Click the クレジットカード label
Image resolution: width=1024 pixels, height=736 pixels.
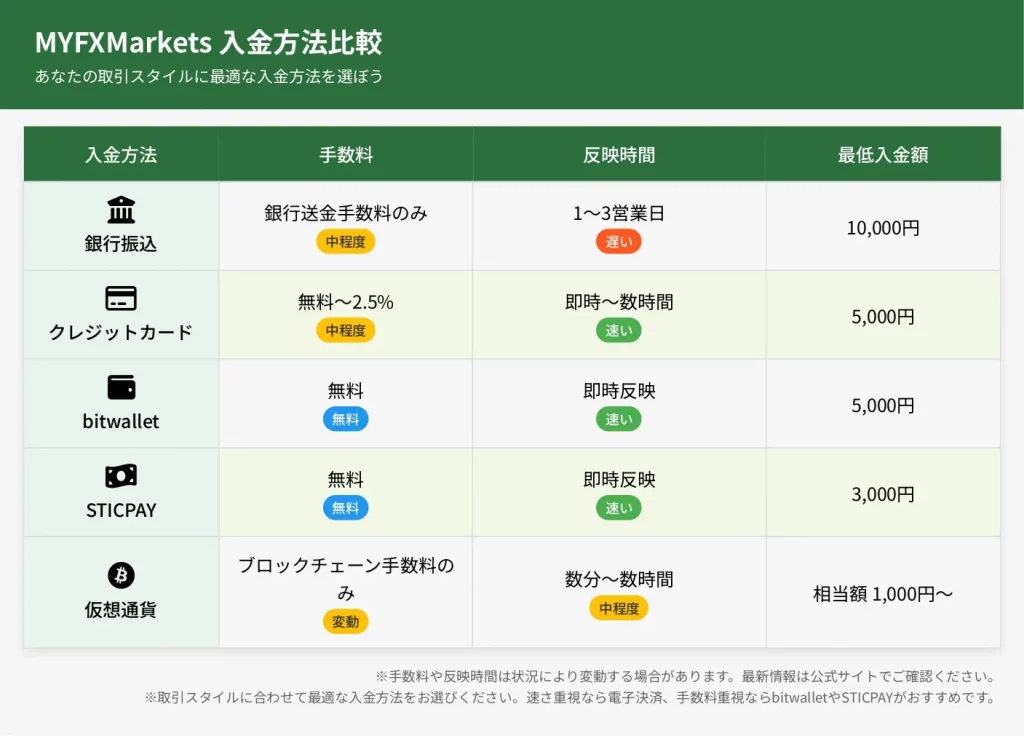pyautogui.click(x=121, y=332)
